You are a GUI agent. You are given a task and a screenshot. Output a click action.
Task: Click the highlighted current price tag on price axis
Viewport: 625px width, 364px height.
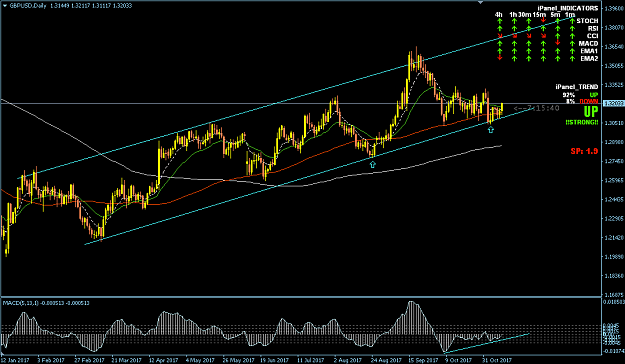coord(613,103)
